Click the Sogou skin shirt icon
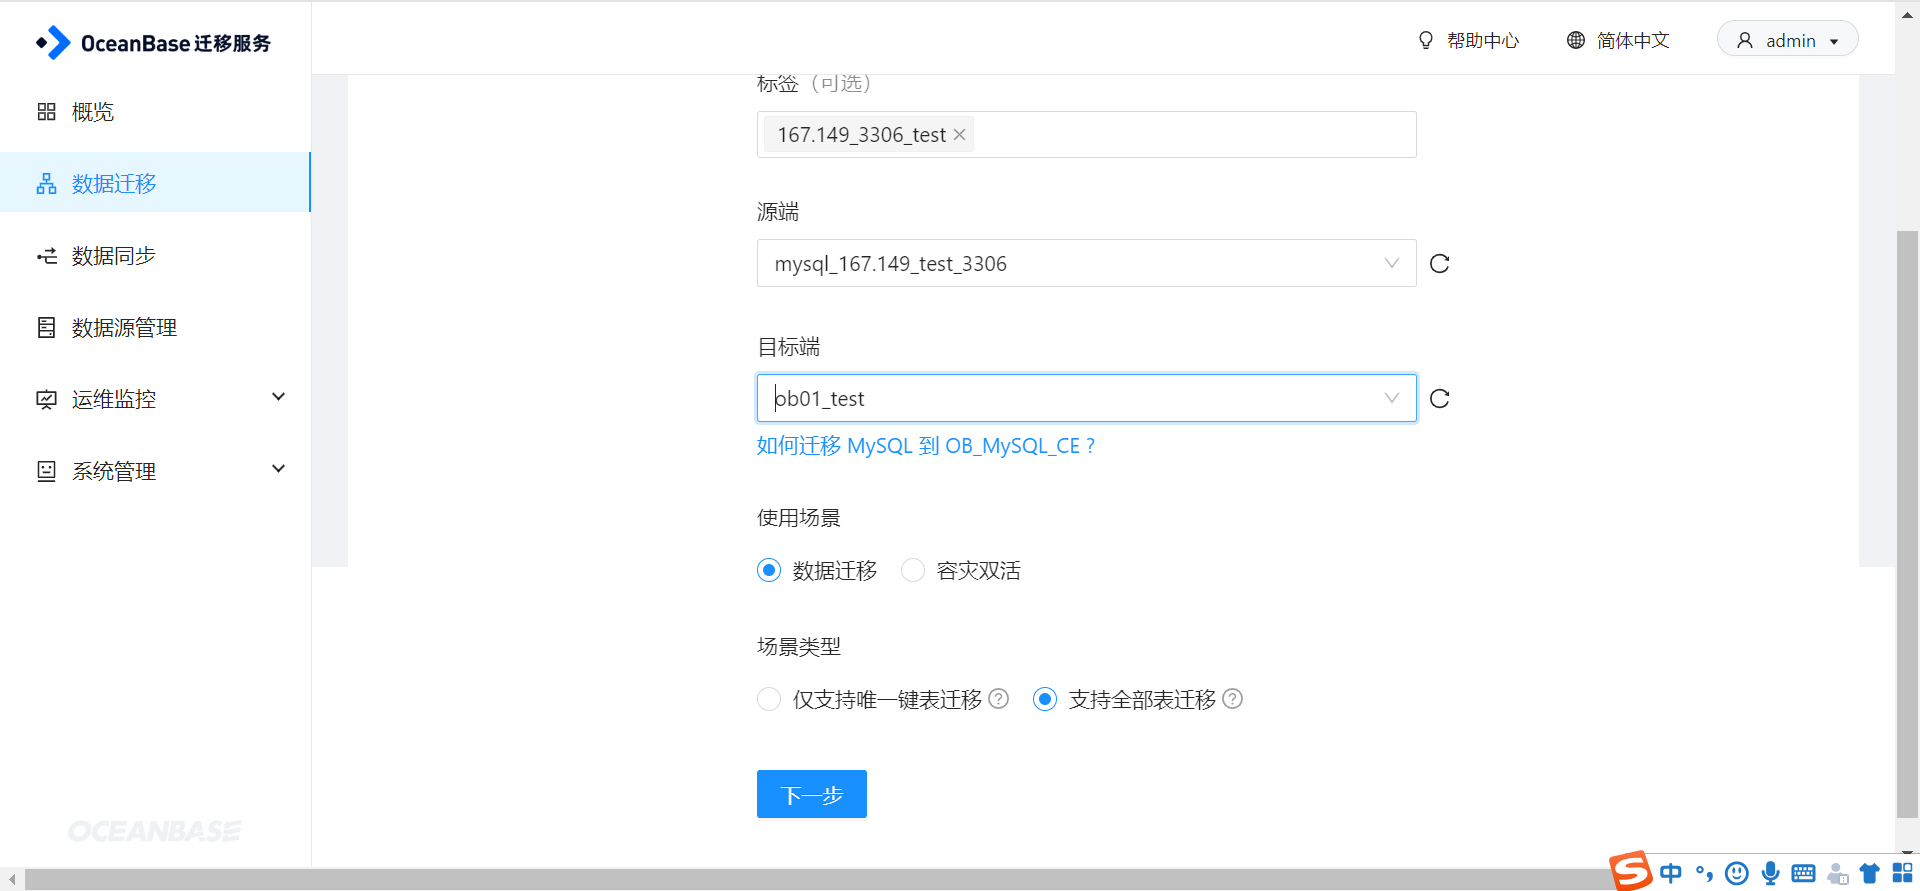The height and width of the screenshot is (891, 1920). 1869,873
